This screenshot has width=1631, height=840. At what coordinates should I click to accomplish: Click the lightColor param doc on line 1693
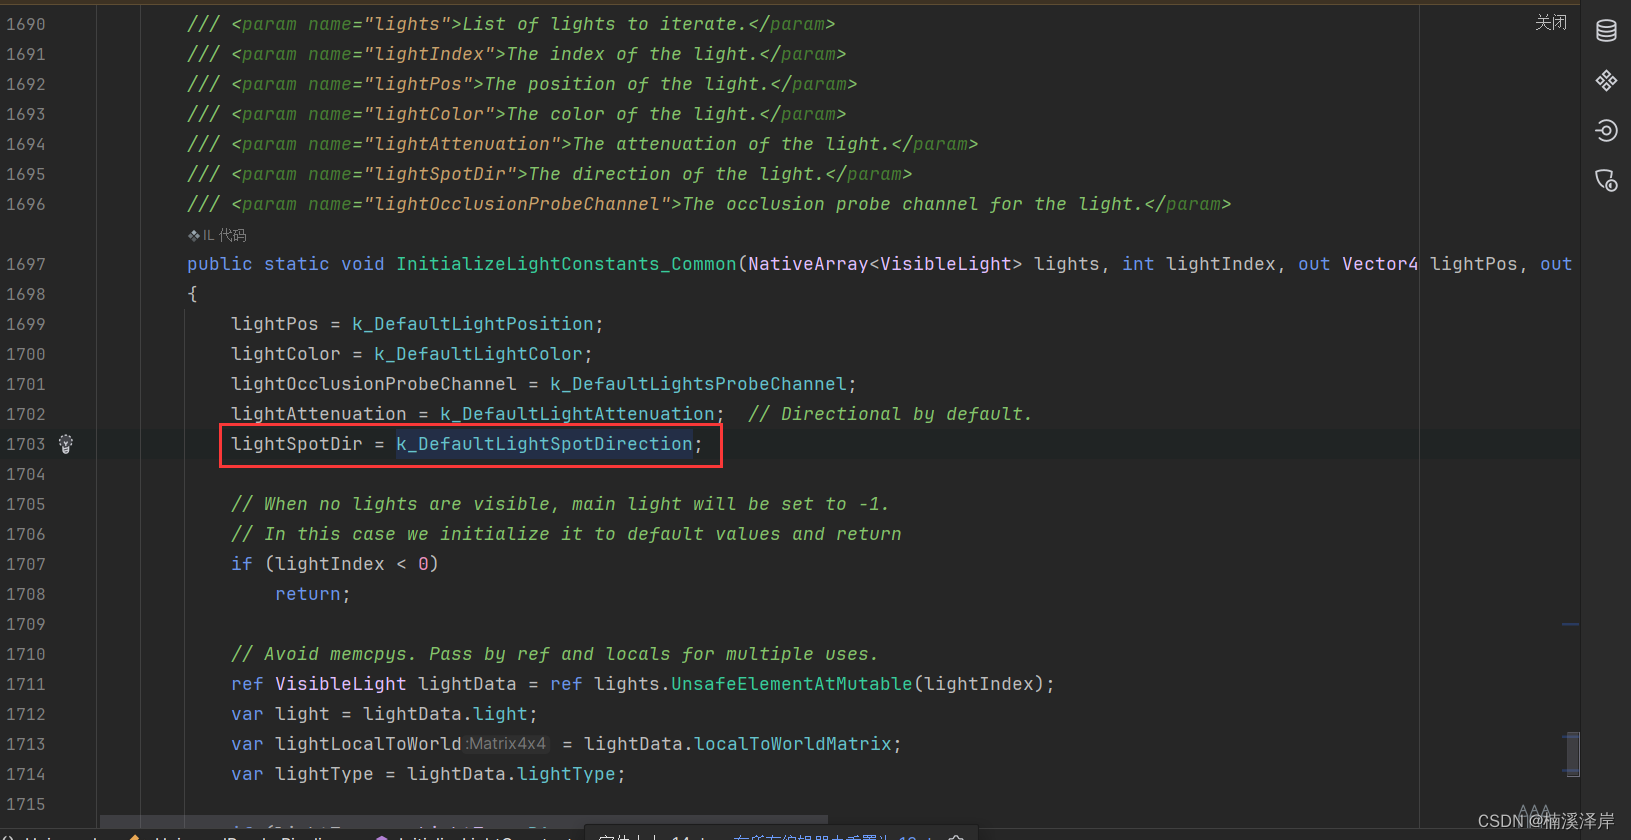[517, 114]
